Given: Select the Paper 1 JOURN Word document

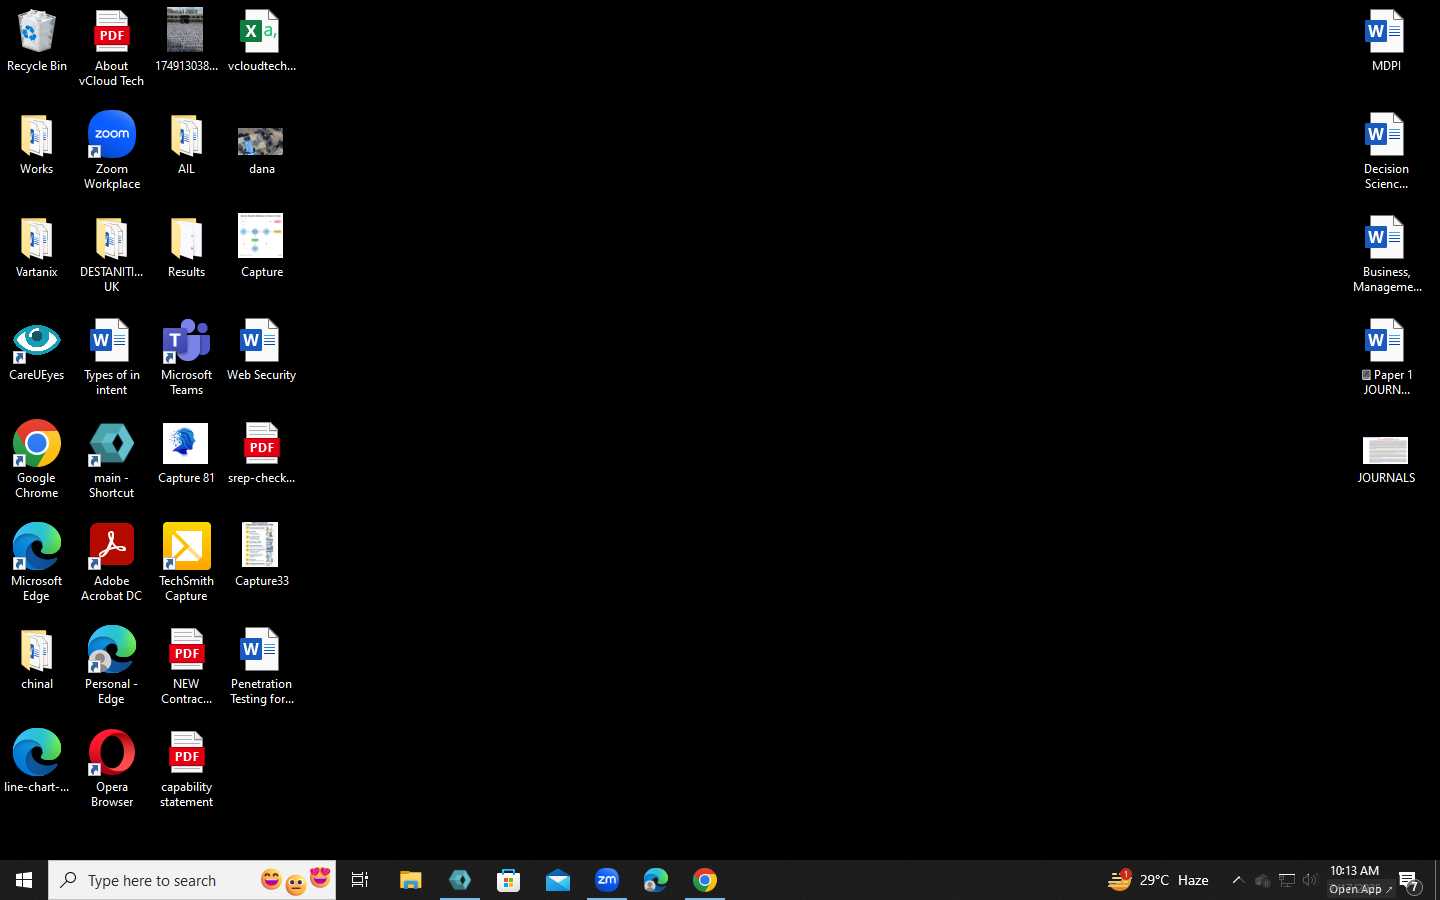Looking at the screenshot, I should coord(1386,357).
